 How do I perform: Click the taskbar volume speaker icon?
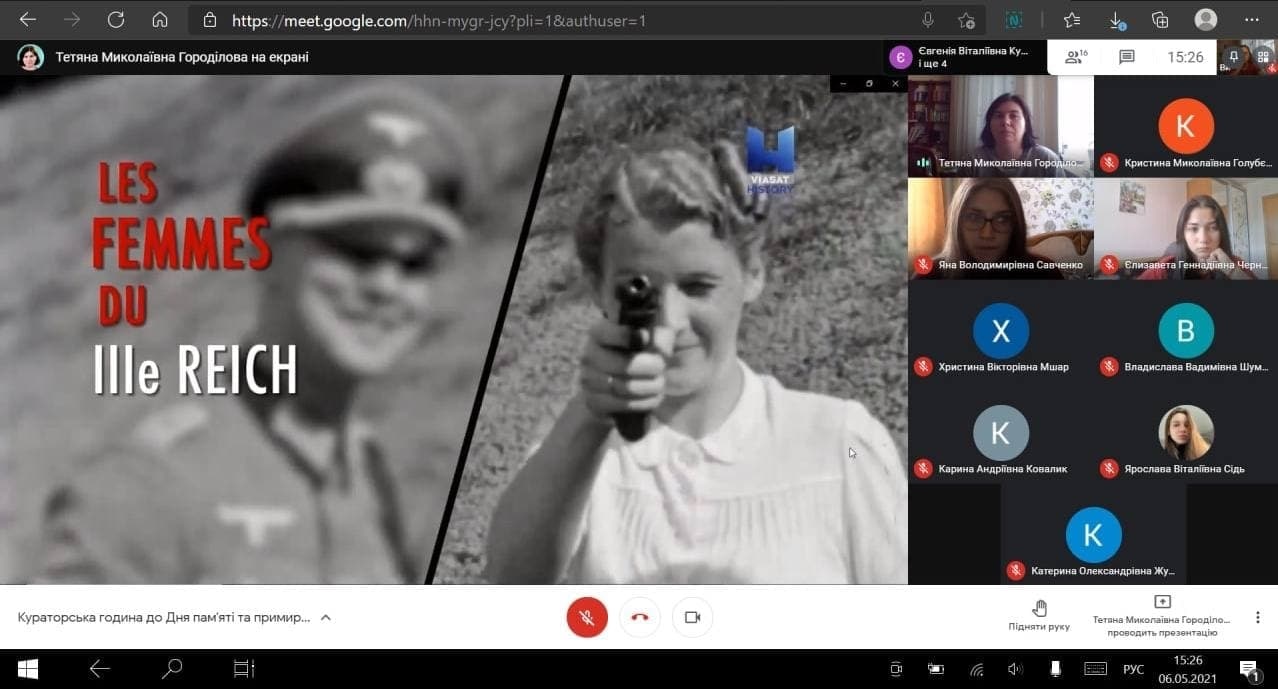[x=1015, y=669]
